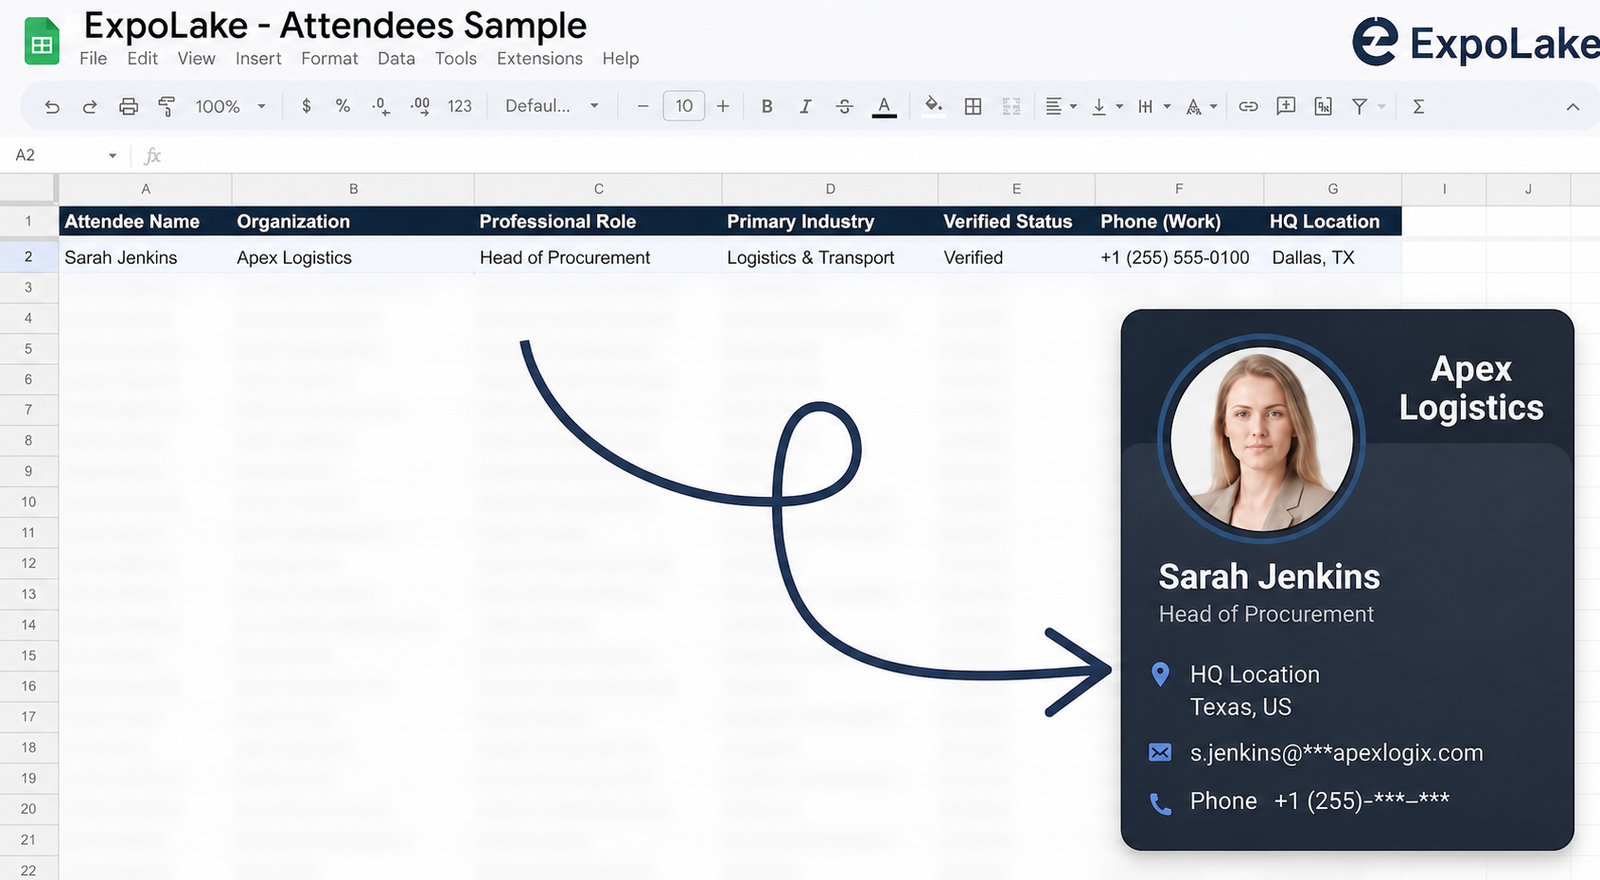Open the font family Defaul... dropdown

coord(552,106)
